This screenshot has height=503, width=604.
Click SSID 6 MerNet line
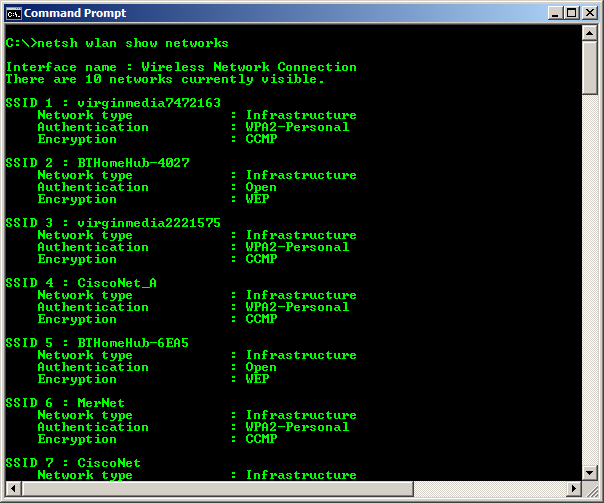point(65,403)
